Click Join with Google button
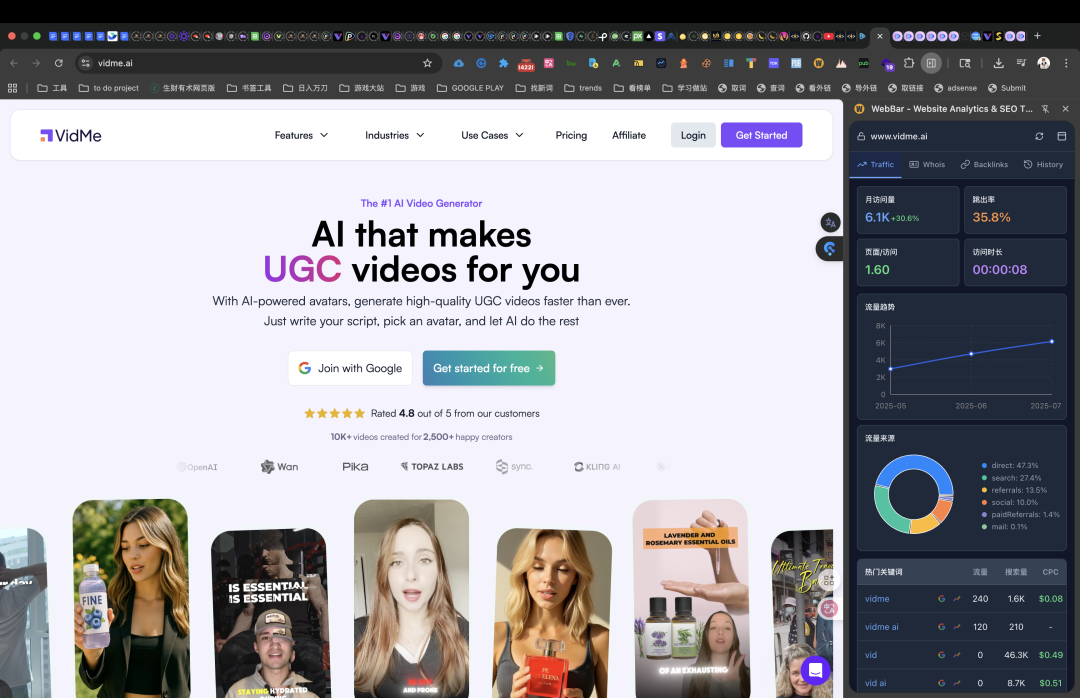 (350, 368)
